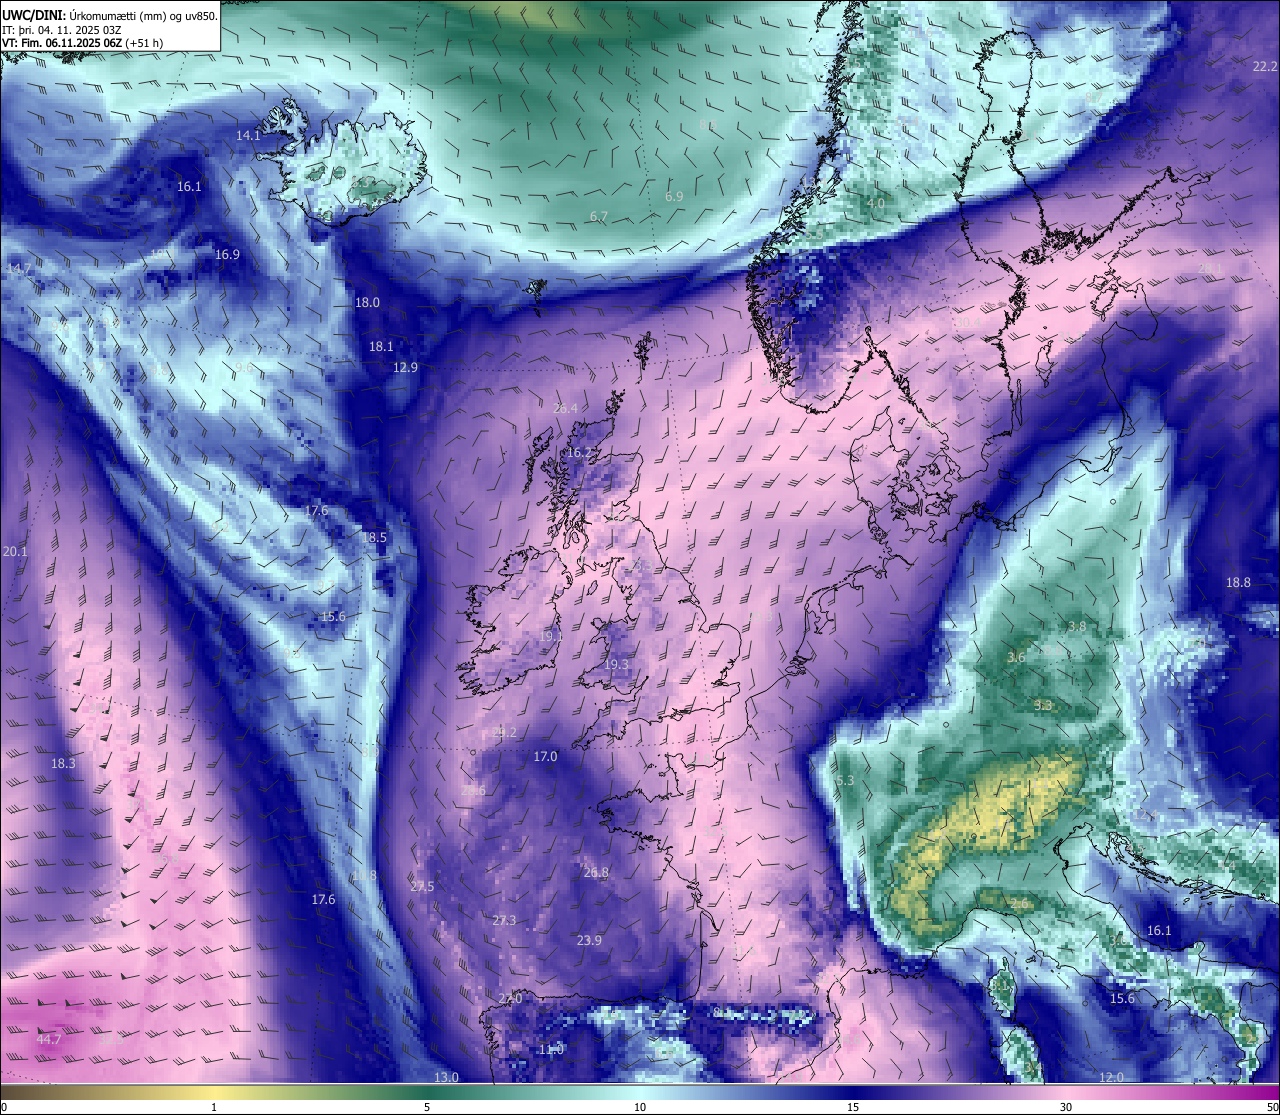Select the 18.1 value on the map
The height and width of the screenshot is (1115, 1280).
coord(381,347)
